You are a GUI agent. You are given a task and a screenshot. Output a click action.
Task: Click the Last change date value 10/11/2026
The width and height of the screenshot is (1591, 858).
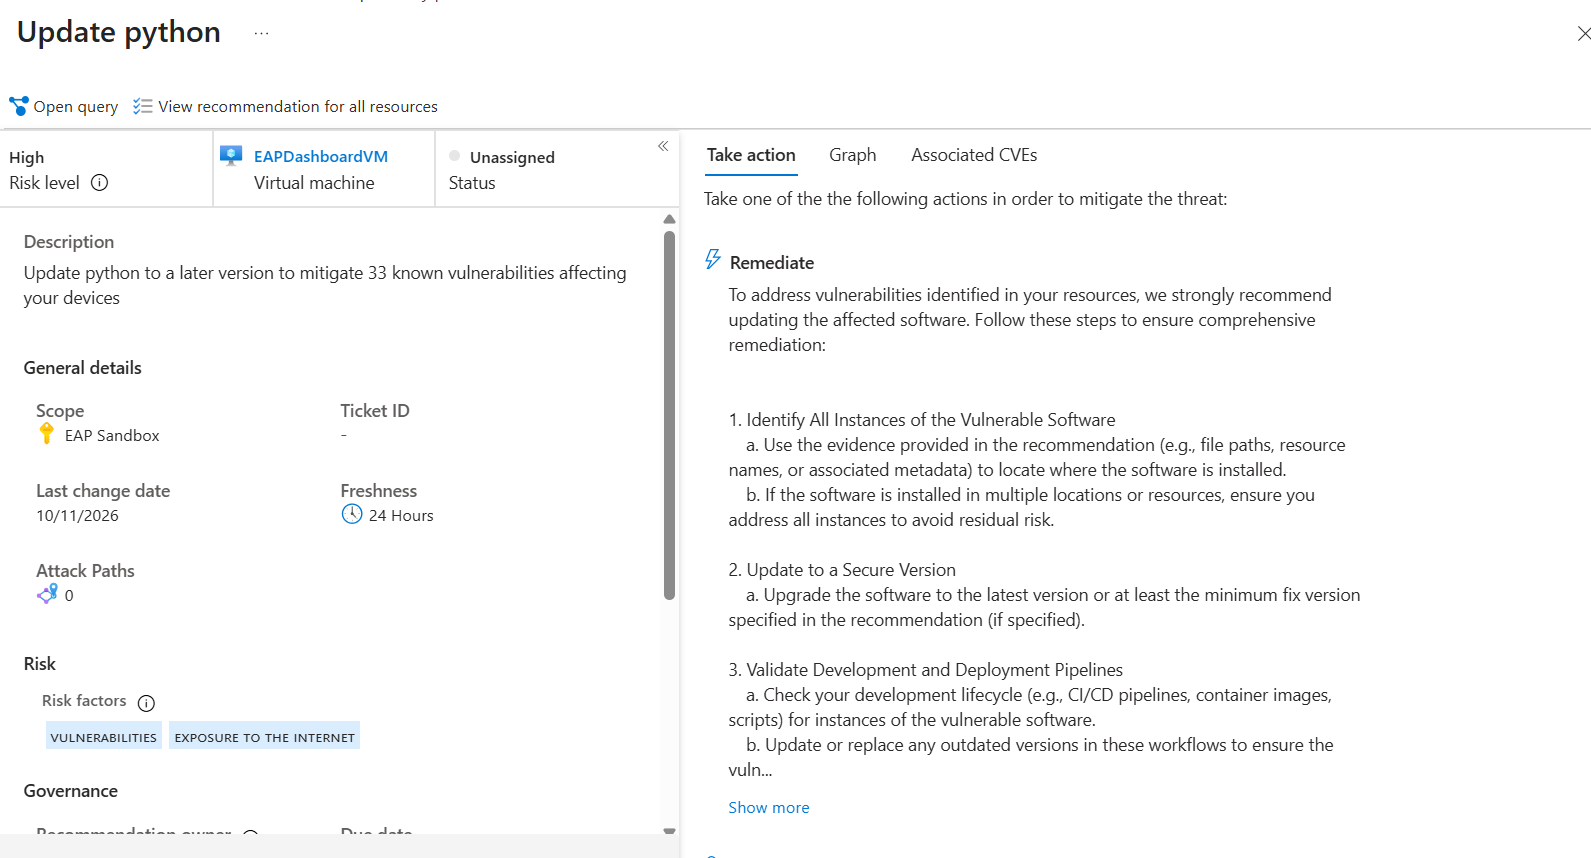click(77, 516)
